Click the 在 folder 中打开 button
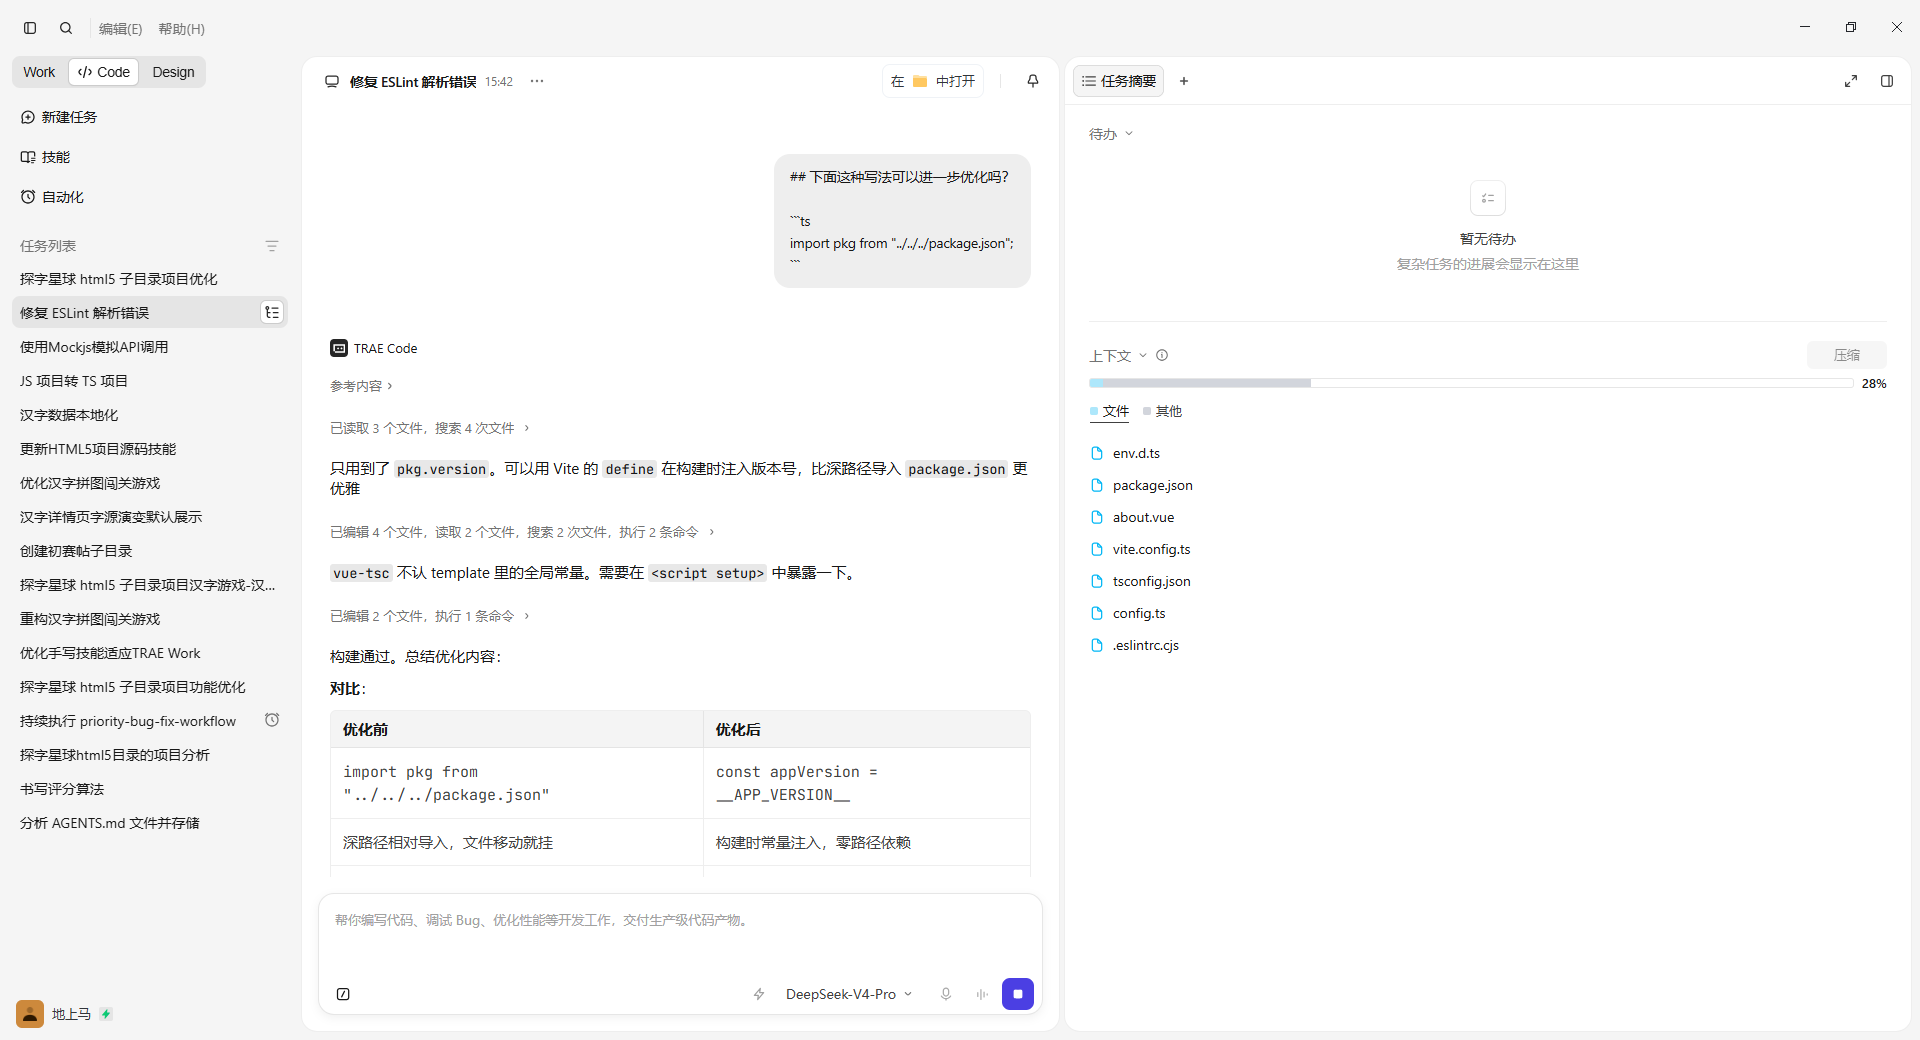This screenshot has width=1920, height=1040. [933, 81]
